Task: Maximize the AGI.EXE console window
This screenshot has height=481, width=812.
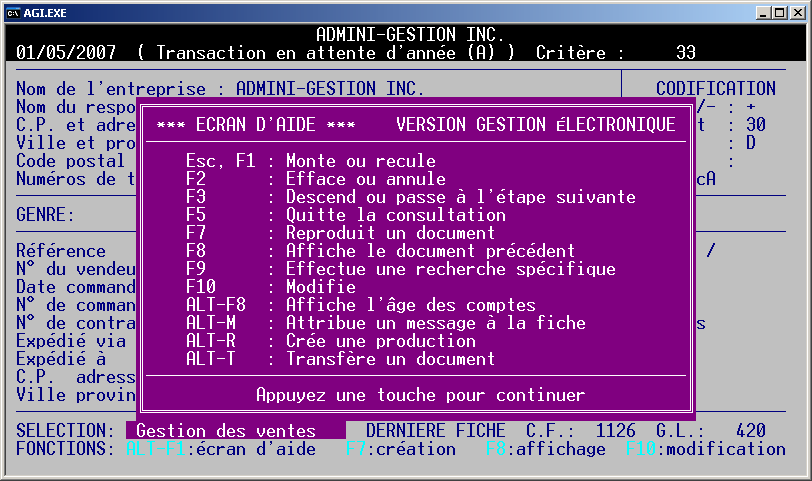Action: click(x=775, y=12)
